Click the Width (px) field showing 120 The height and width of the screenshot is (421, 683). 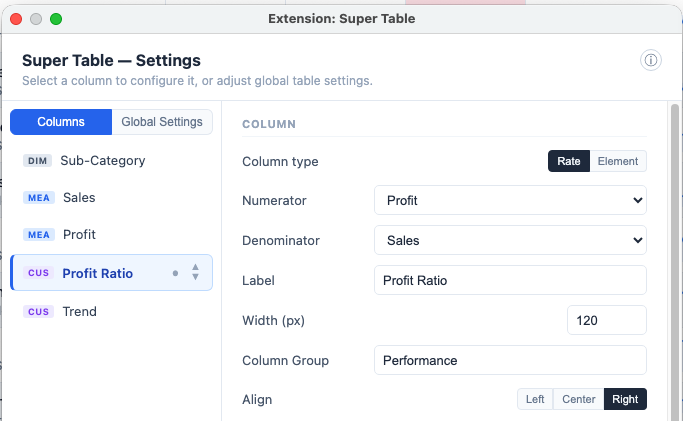pos(607,320)
